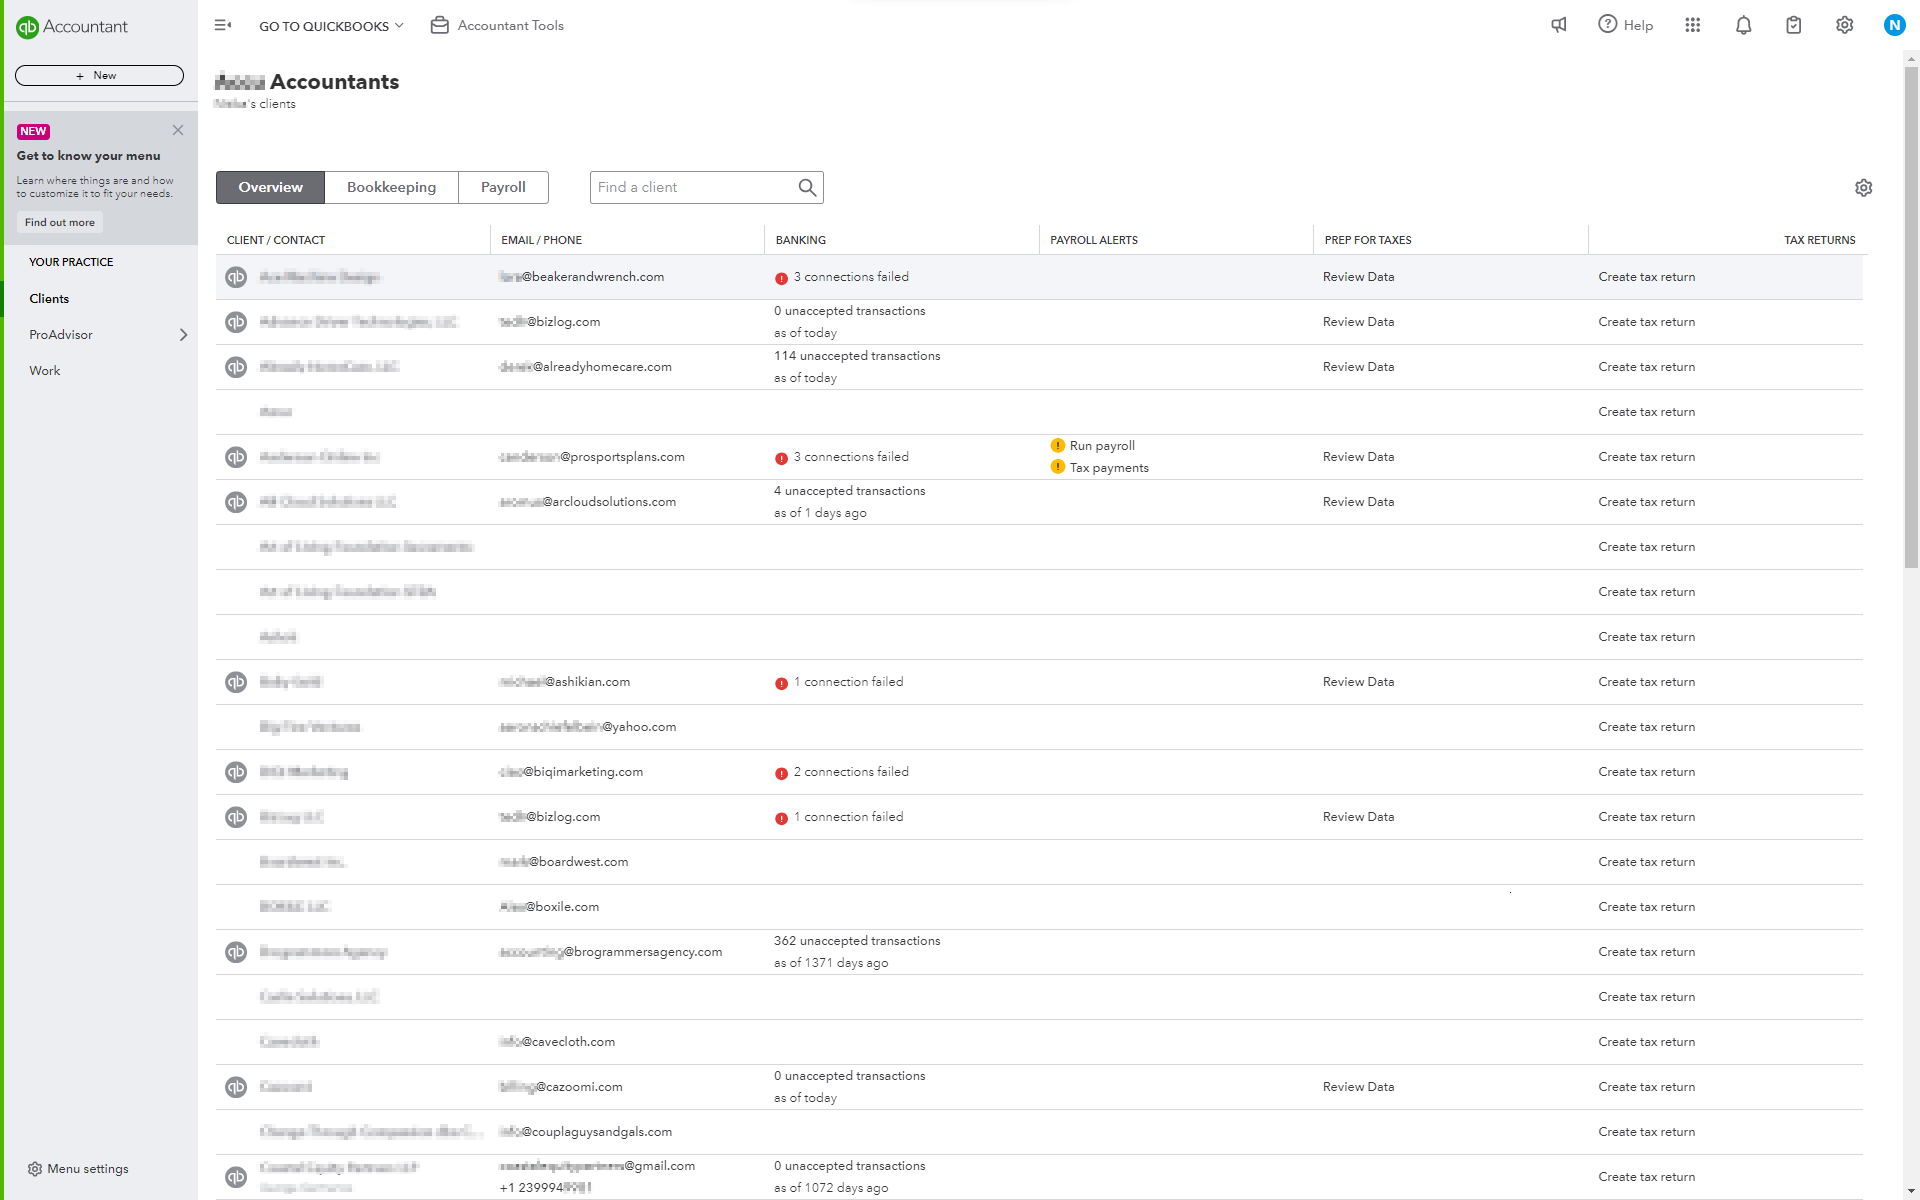The width and height of the screenshot is (1920, 1200).
Task: Switch to the Bookkeeping tab
Action: (x=391, y=187)
